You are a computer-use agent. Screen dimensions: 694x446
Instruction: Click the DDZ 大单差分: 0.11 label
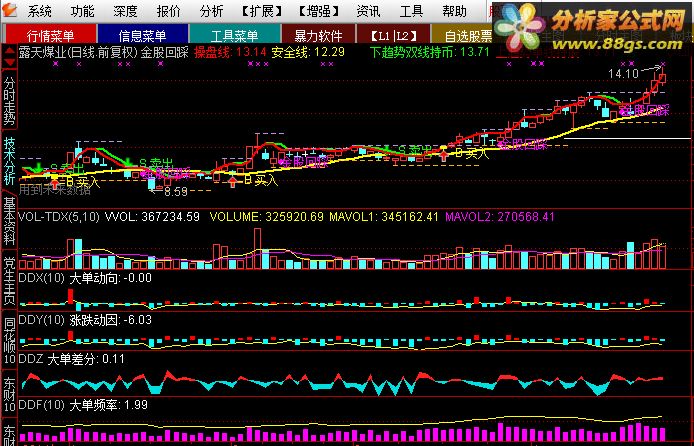[x=72, y=359]
